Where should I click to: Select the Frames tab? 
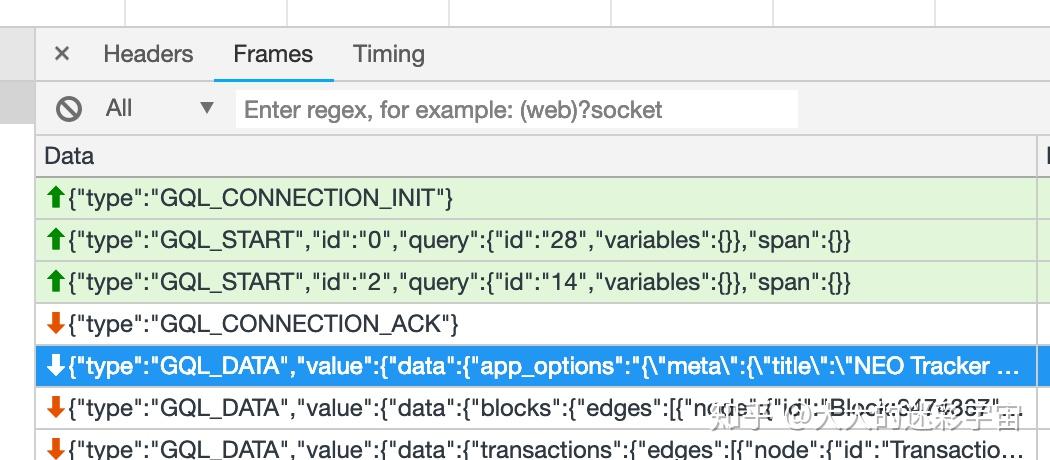pyautogui.click(x=273, y=54)
